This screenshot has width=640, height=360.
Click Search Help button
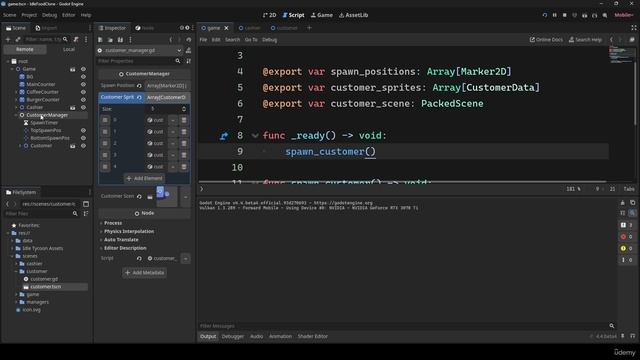click(x=585, y=40)
